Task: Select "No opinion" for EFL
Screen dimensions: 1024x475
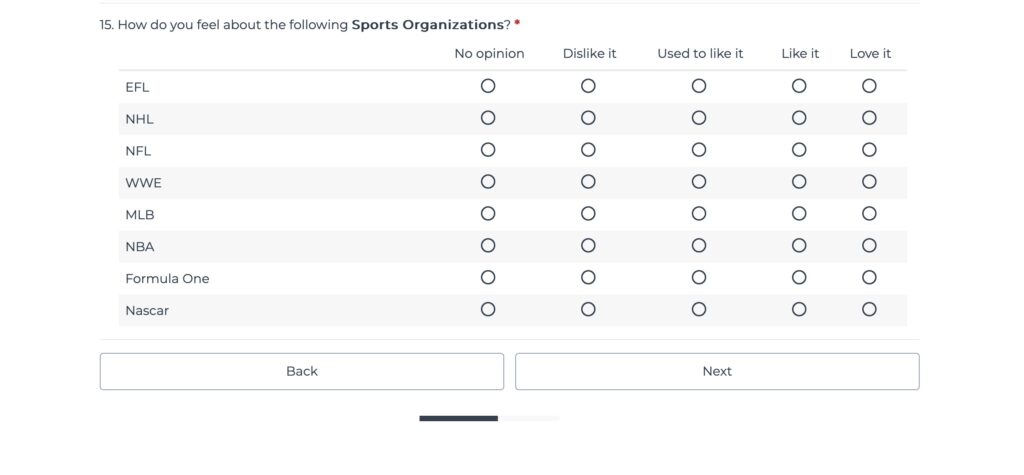Action: click(488, 86)
